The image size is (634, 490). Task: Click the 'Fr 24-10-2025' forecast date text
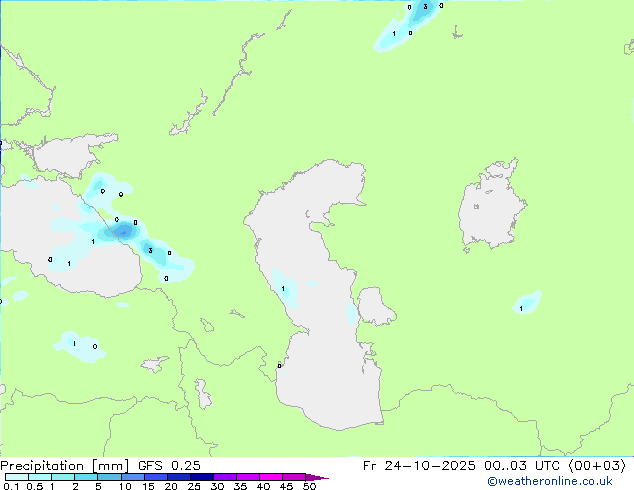[419, 466]
